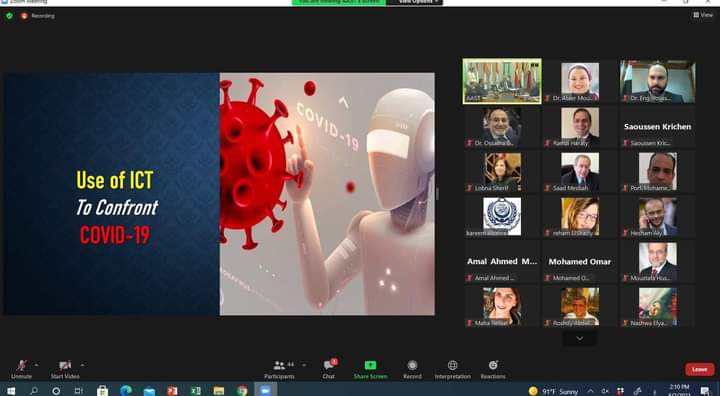Open audio options arrow beside Unmute

[36, 365]
